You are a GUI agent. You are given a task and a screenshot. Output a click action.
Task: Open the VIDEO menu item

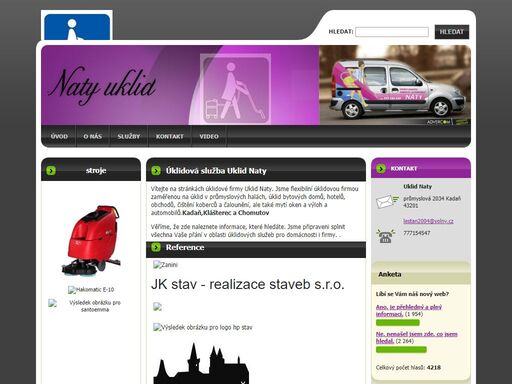(209, 136)
